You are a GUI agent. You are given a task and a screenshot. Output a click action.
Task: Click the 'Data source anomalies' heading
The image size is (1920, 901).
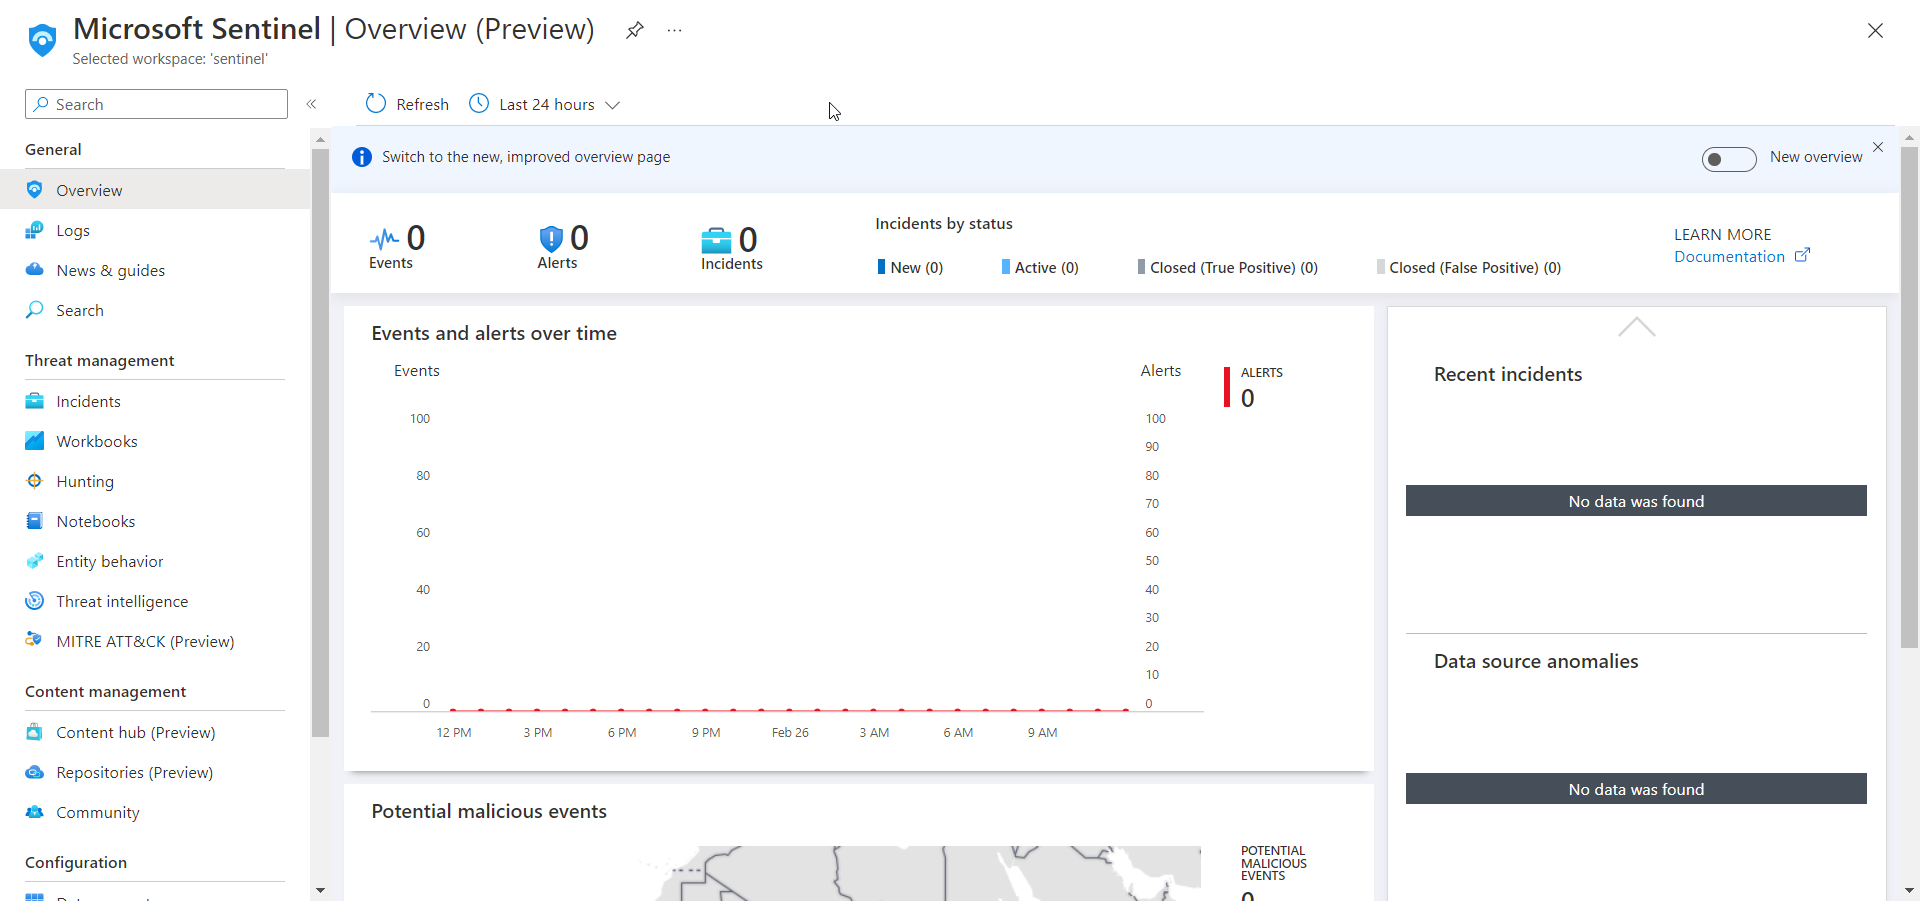pyautogui.click(x=1536, y=661)
